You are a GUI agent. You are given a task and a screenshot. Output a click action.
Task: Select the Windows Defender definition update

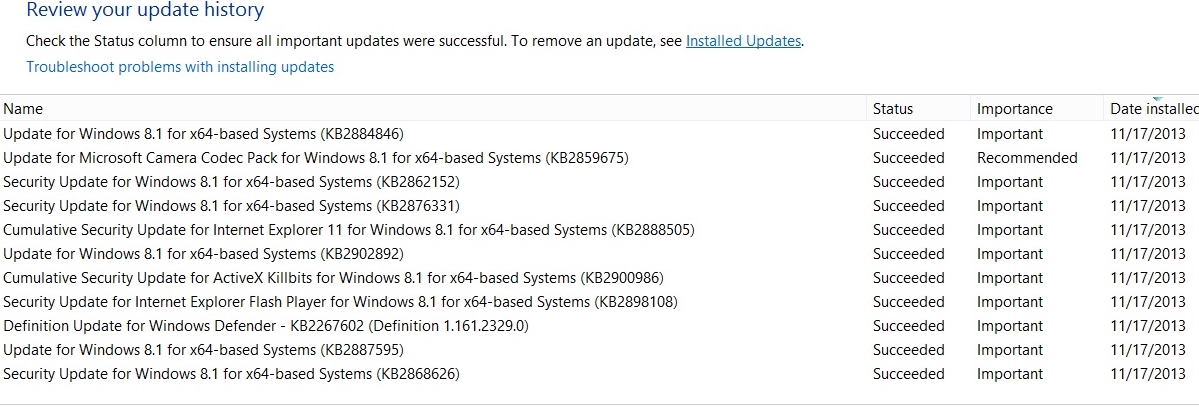(x=265, y=326)
